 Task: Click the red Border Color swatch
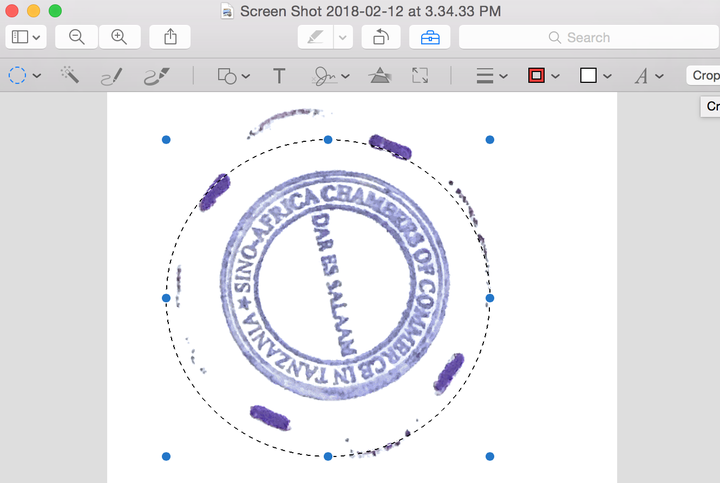536,75
